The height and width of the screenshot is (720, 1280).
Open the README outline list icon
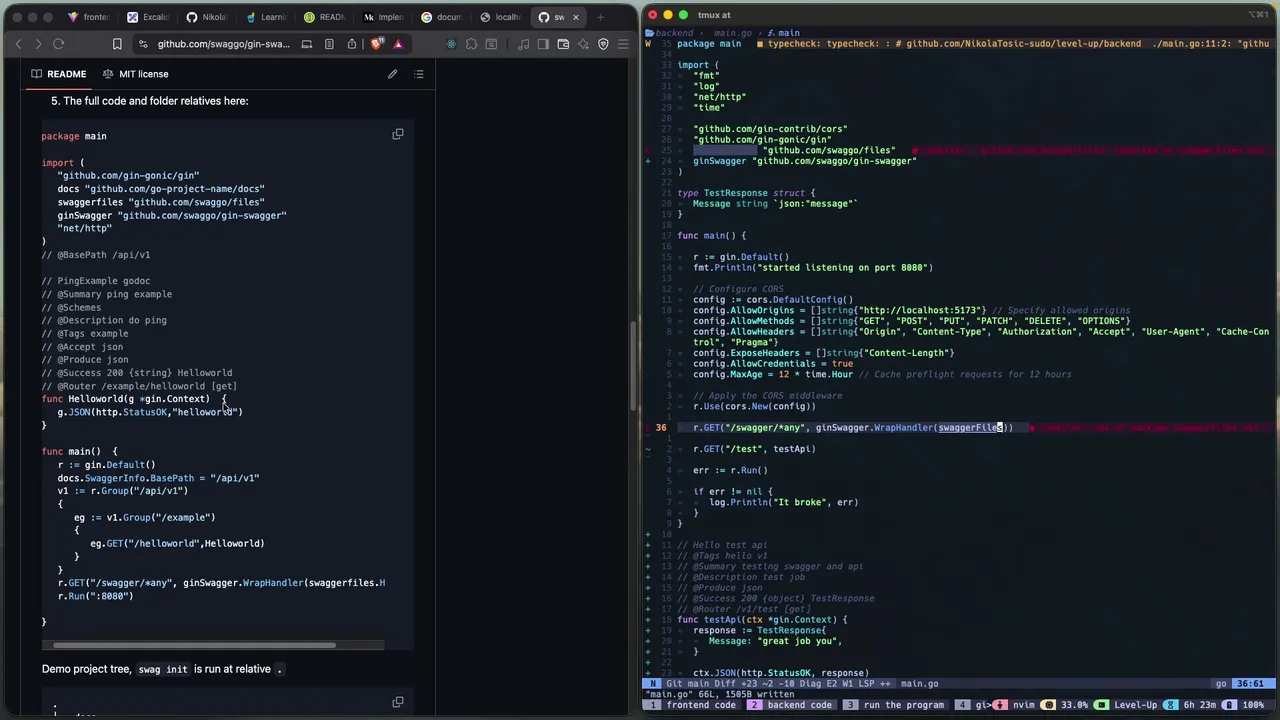[x=419, y=74]
